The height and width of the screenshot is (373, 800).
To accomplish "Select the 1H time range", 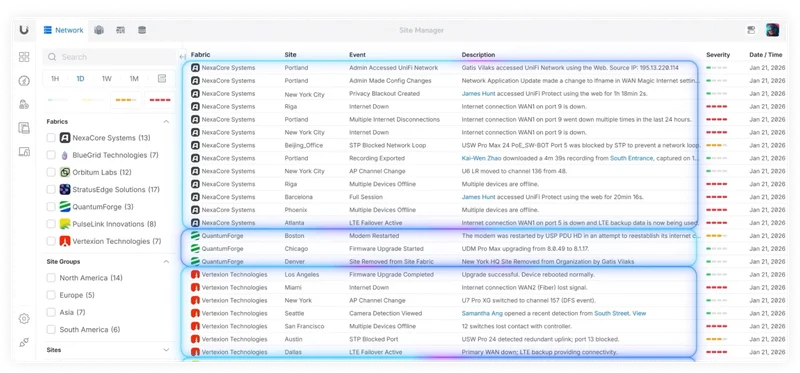I will pyautogui.click(x=55, y=79).
